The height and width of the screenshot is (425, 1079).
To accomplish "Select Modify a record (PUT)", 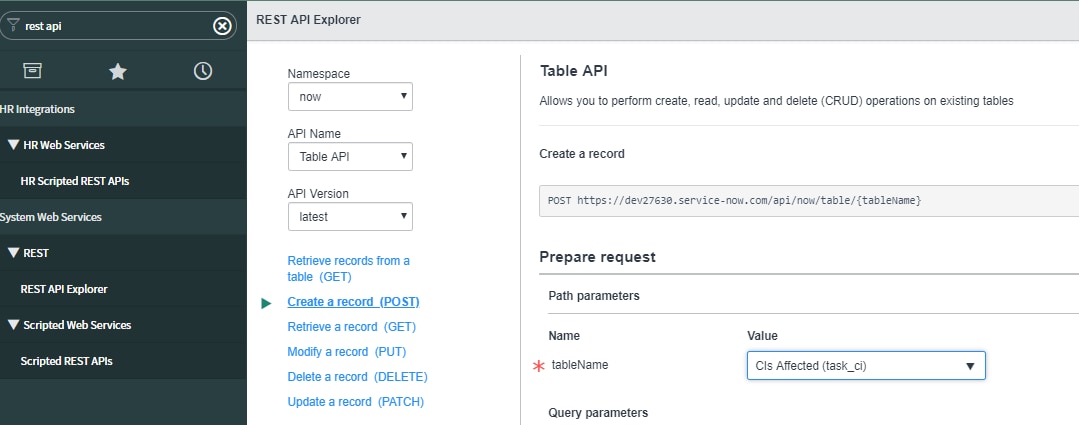I will [347, 351].
